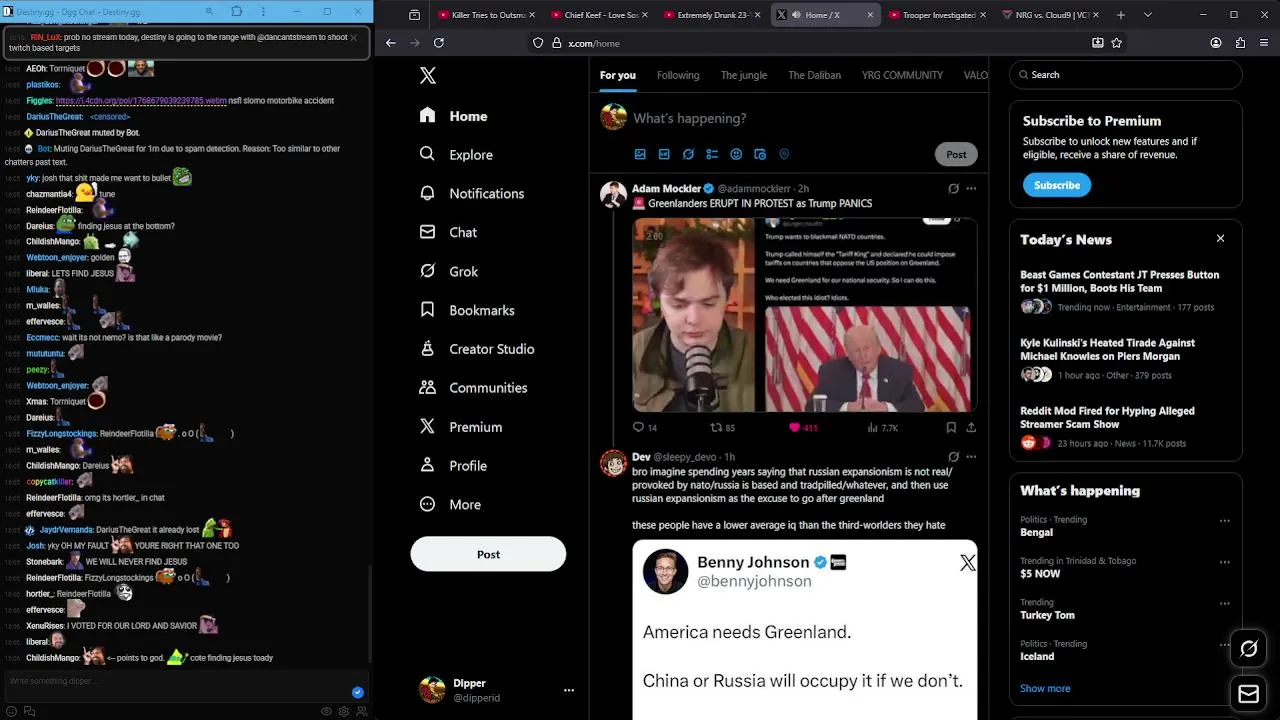Schedule the post with calendar icon
The image size is (1280, 720).
click(760, 154)
